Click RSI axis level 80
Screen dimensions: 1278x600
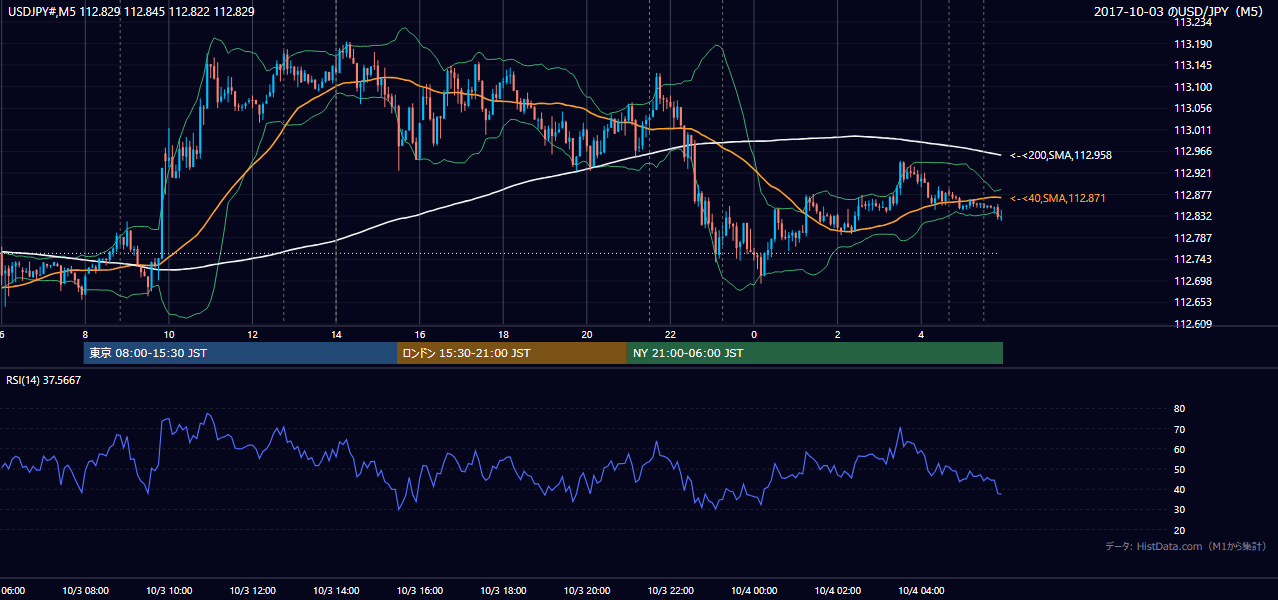click(1179, 409)
